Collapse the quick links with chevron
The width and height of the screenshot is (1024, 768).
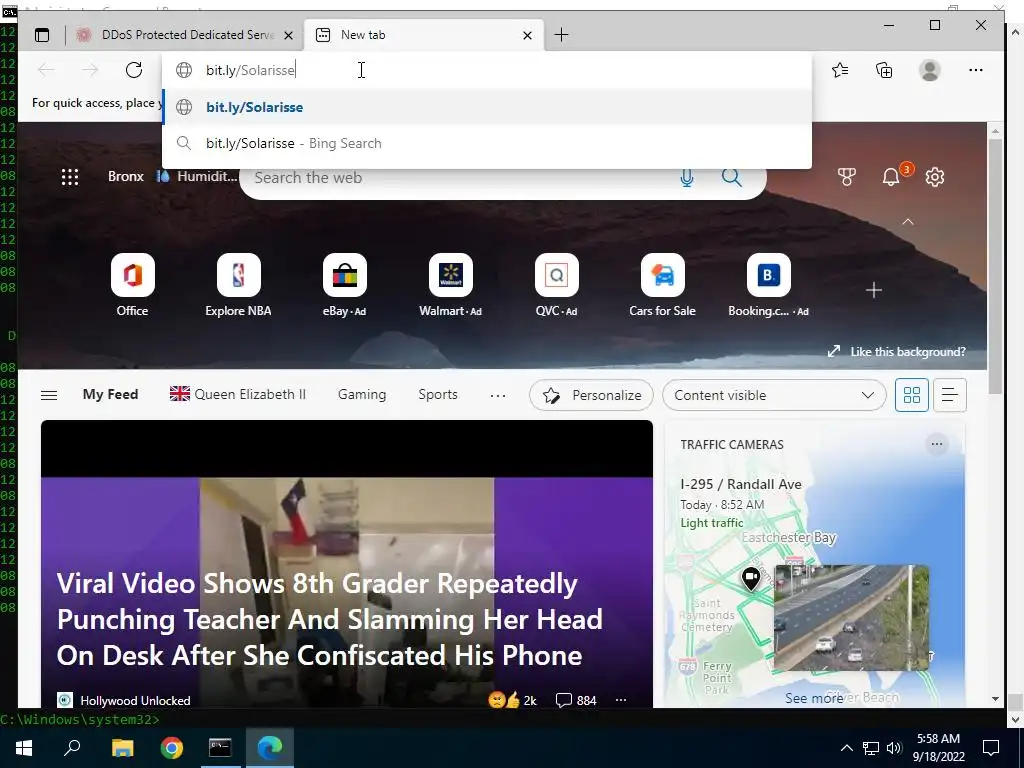(908, 222)
